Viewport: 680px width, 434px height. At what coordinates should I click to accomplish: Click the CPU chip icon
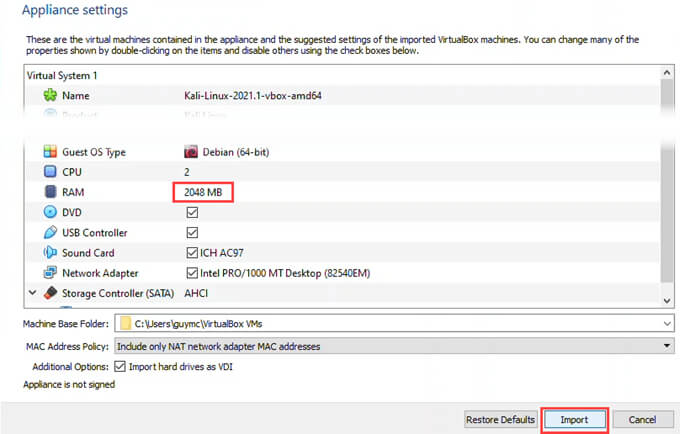[50, 172]
